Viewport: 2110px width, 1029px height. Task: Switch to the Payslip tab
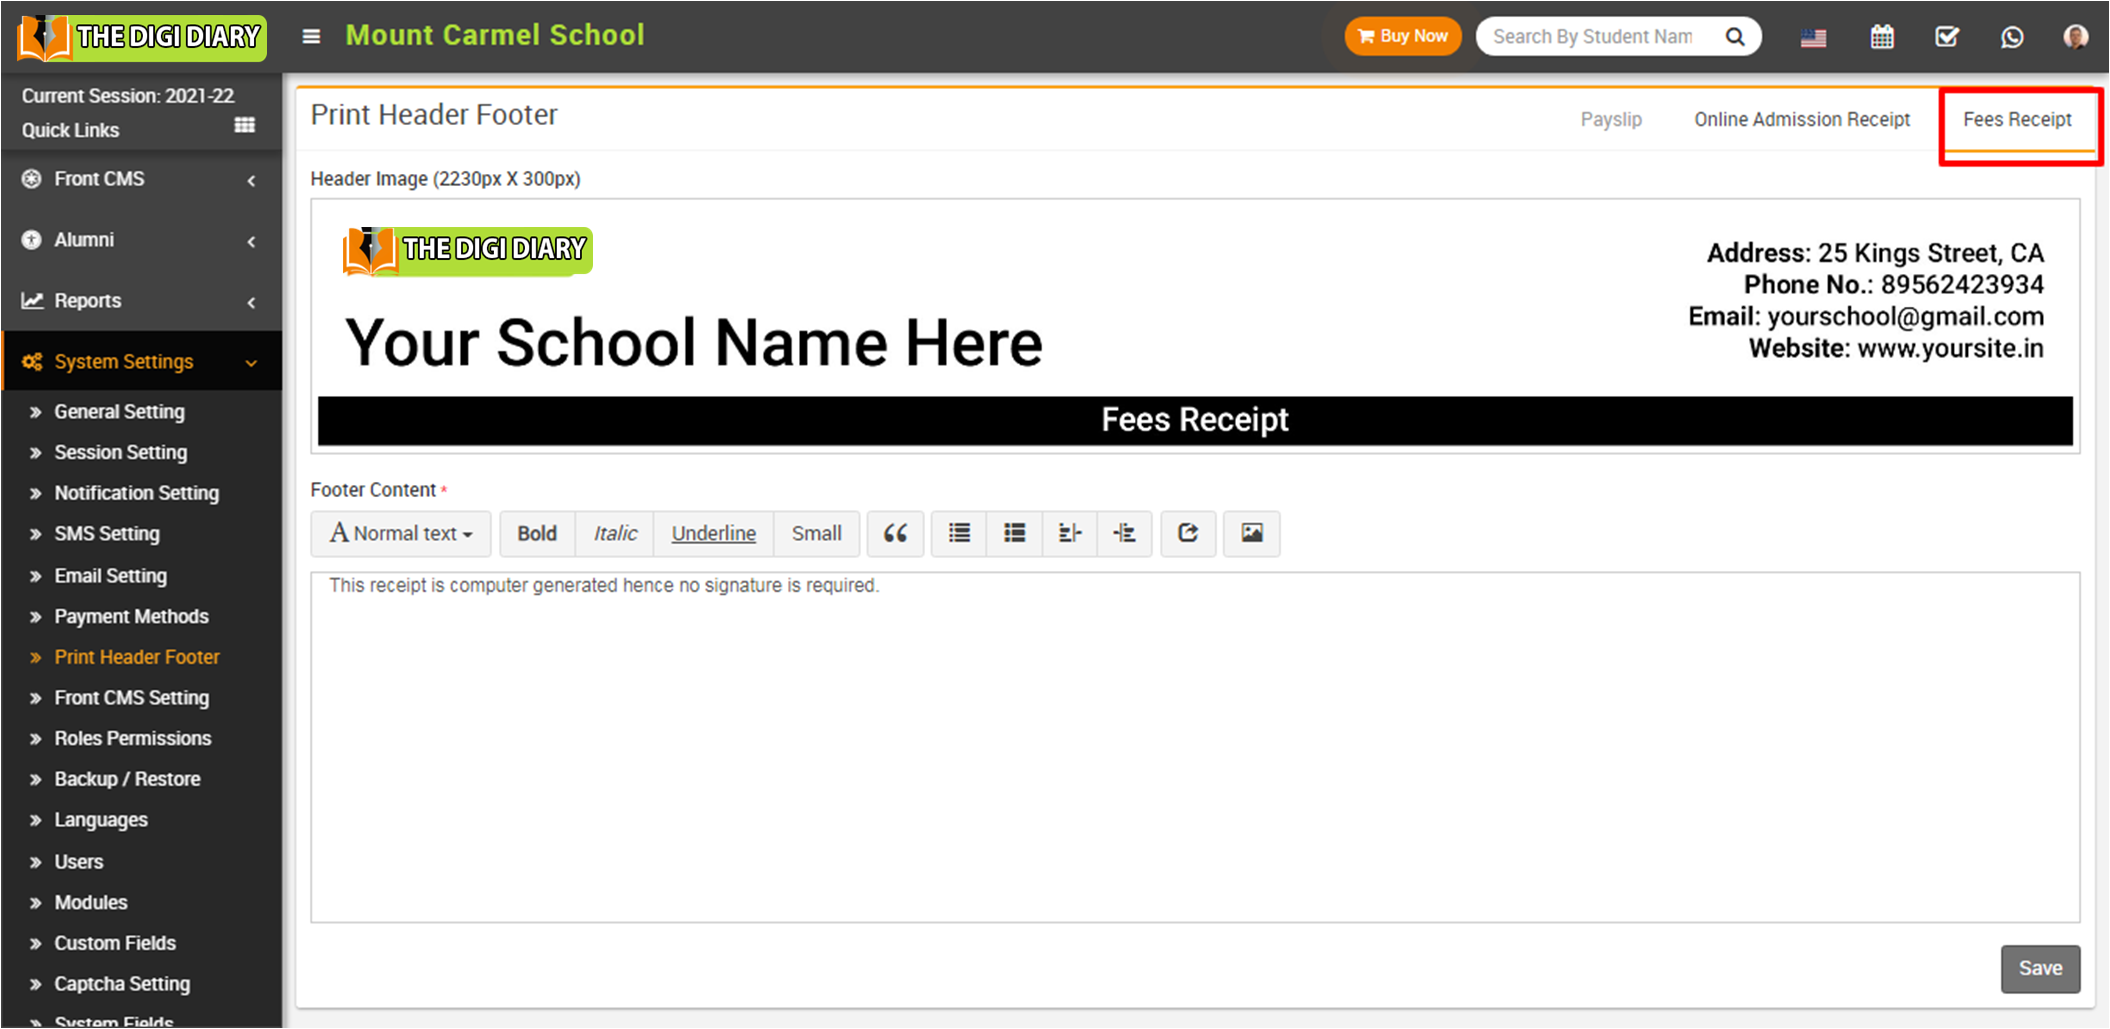tap(1610, 120)
